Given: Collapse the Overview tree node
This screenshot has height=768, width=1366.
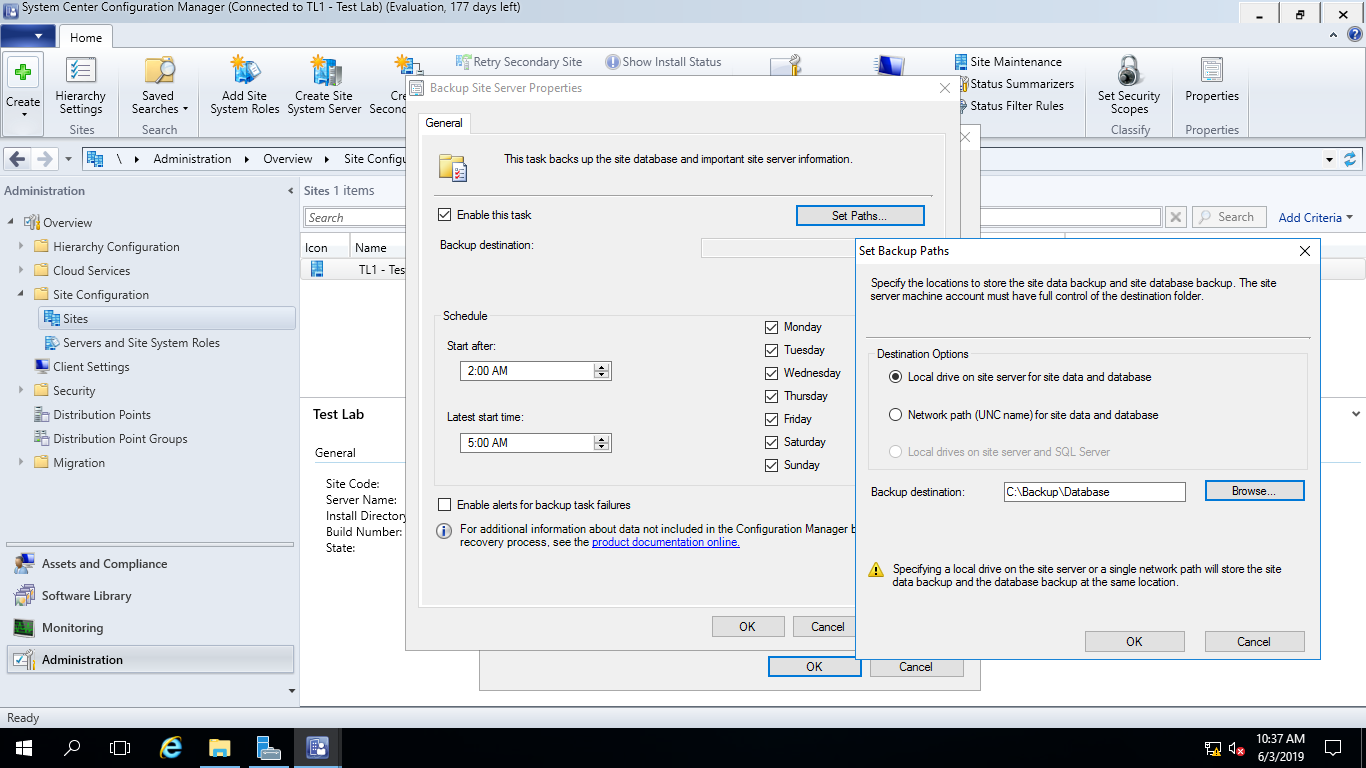Looking at the screenshot, I should tap(11, 223).
